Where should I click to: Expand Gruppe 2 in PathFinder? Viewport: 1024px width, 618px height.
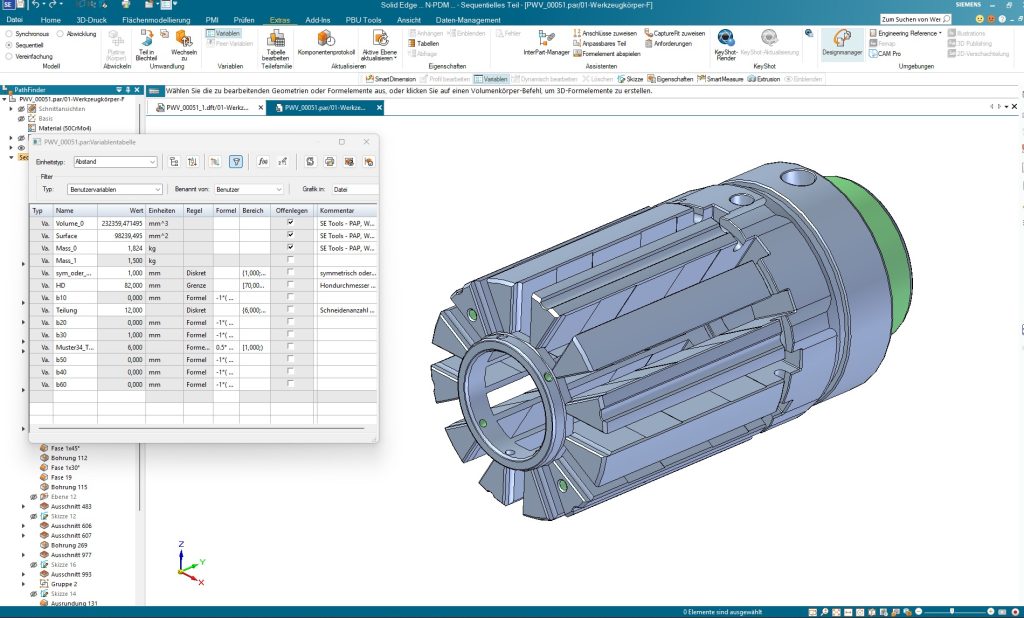pos(24,584)
